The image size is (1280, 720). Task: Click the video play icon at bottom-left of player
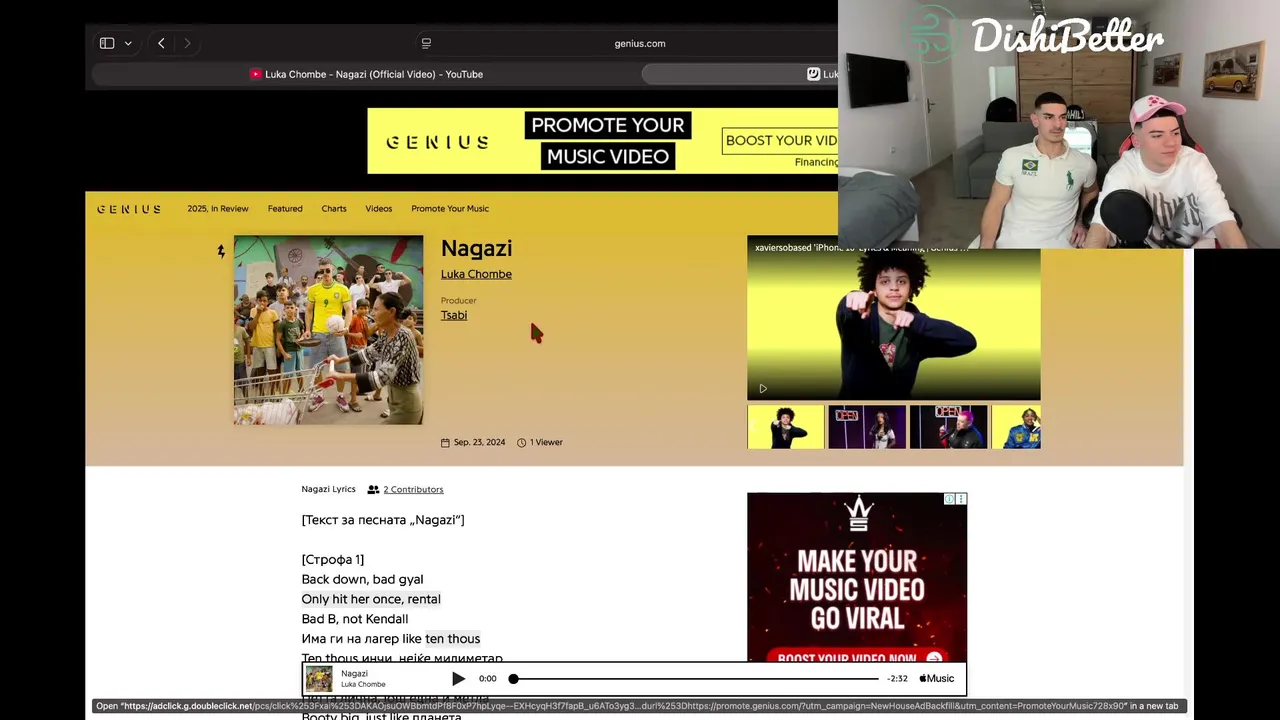(763, 389)
